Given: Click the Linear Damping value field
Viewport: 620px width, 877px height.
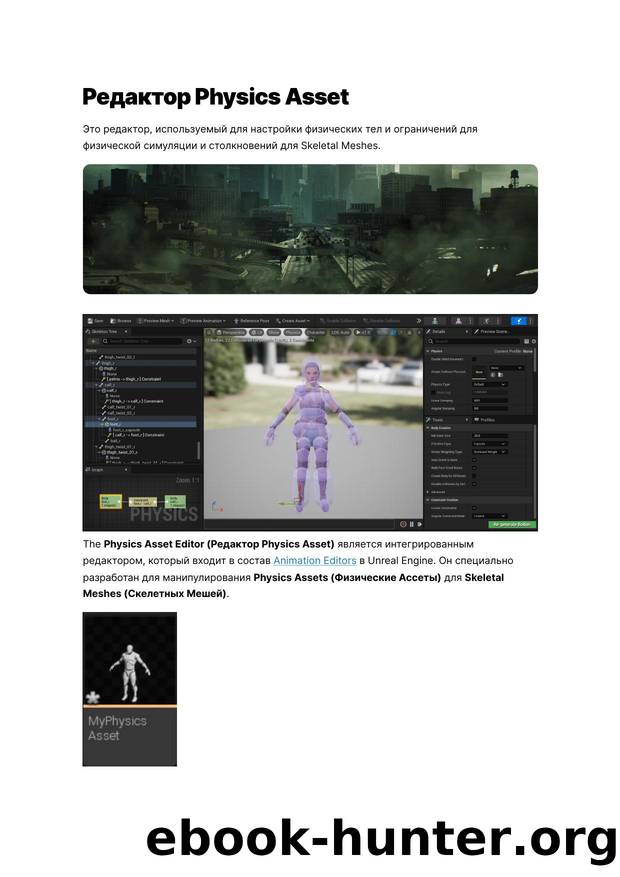Looking at the screenshot, I should [x=490, y=400].
